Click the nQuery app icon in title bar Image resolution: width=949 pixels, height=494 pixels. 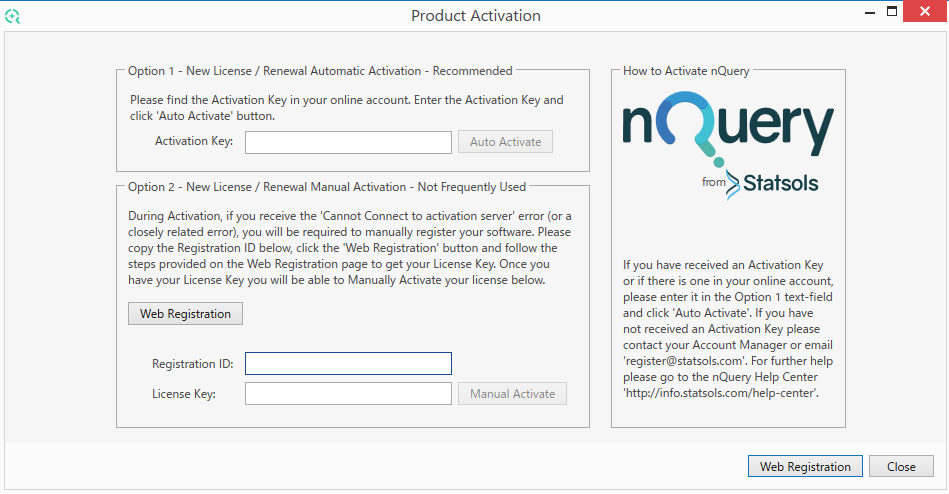[12, 16]
